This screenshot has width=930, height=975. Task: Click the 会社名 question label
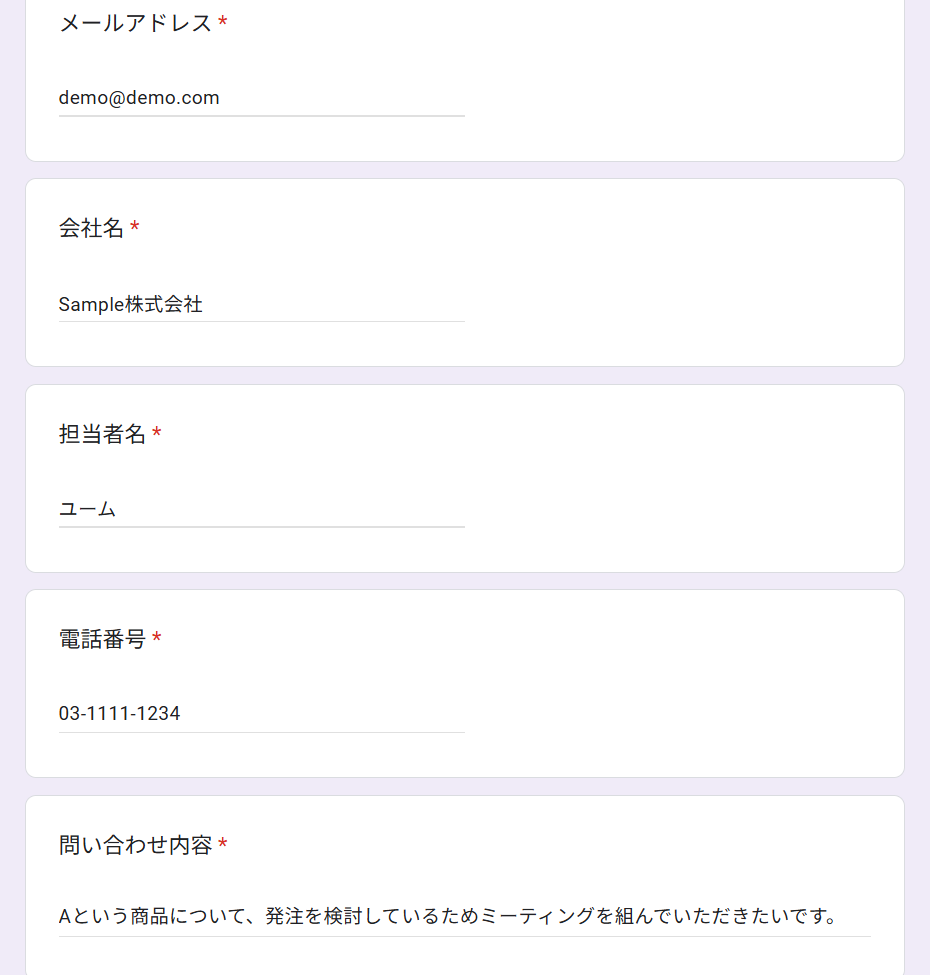(x=91, y=229)
